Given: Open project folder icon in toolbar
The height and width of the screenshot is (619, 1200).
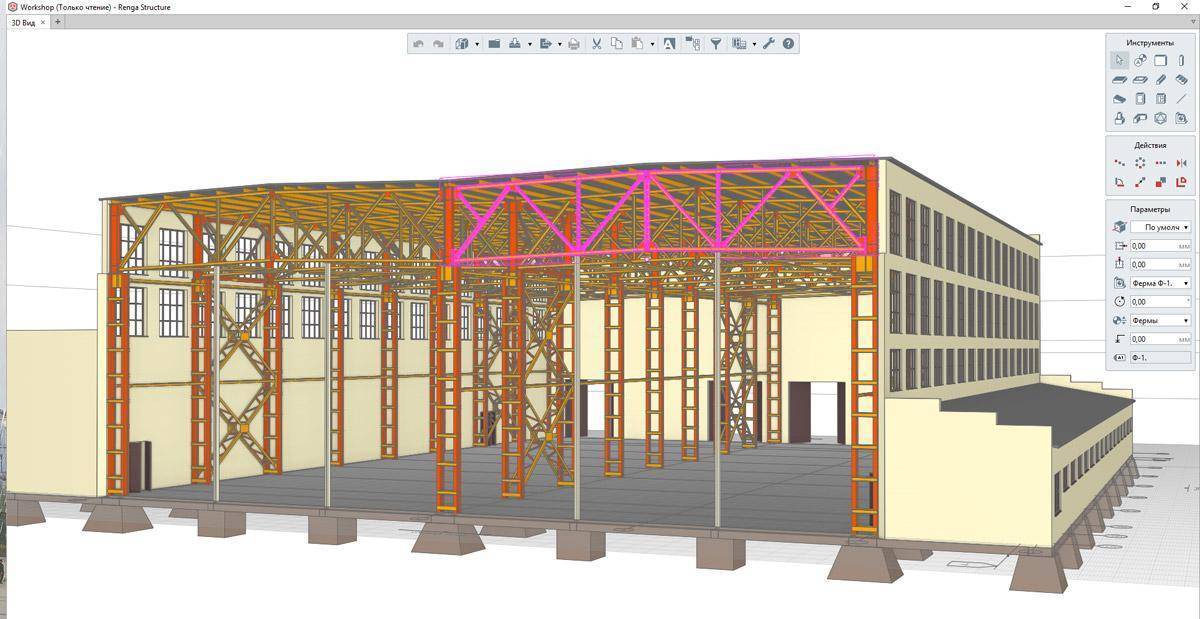Looking at the screenshot, I should coord(494,44).
